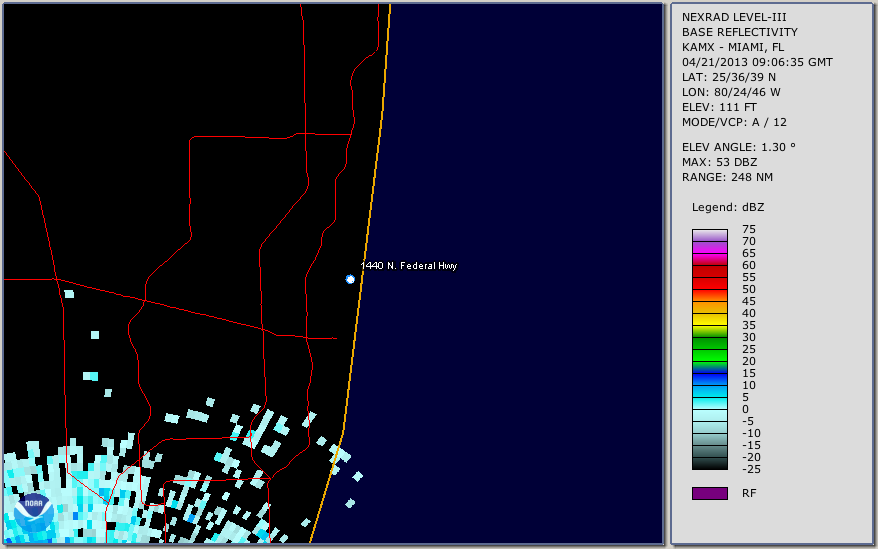Viewport: 878px width, 549px height.
Task: Click the lavender 75 dBZ legend band
Action: pyautogui.click(x=709, y=235)
